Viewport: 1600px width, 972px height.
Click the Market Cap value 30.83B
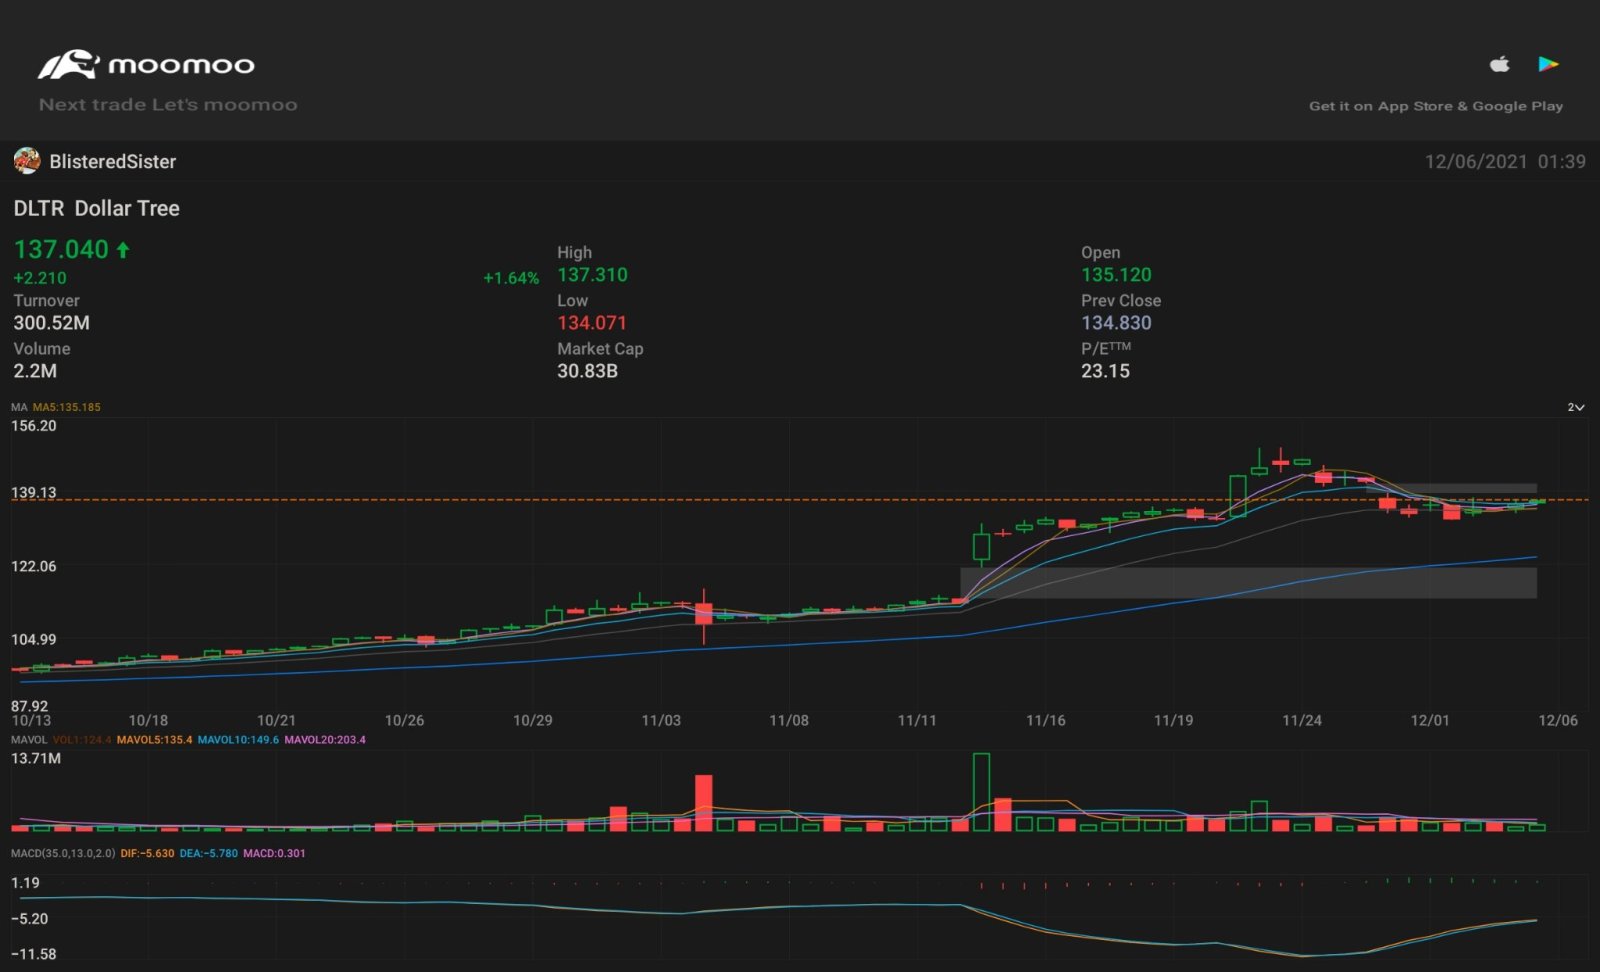pyautogui.click(x=587, y=370)
